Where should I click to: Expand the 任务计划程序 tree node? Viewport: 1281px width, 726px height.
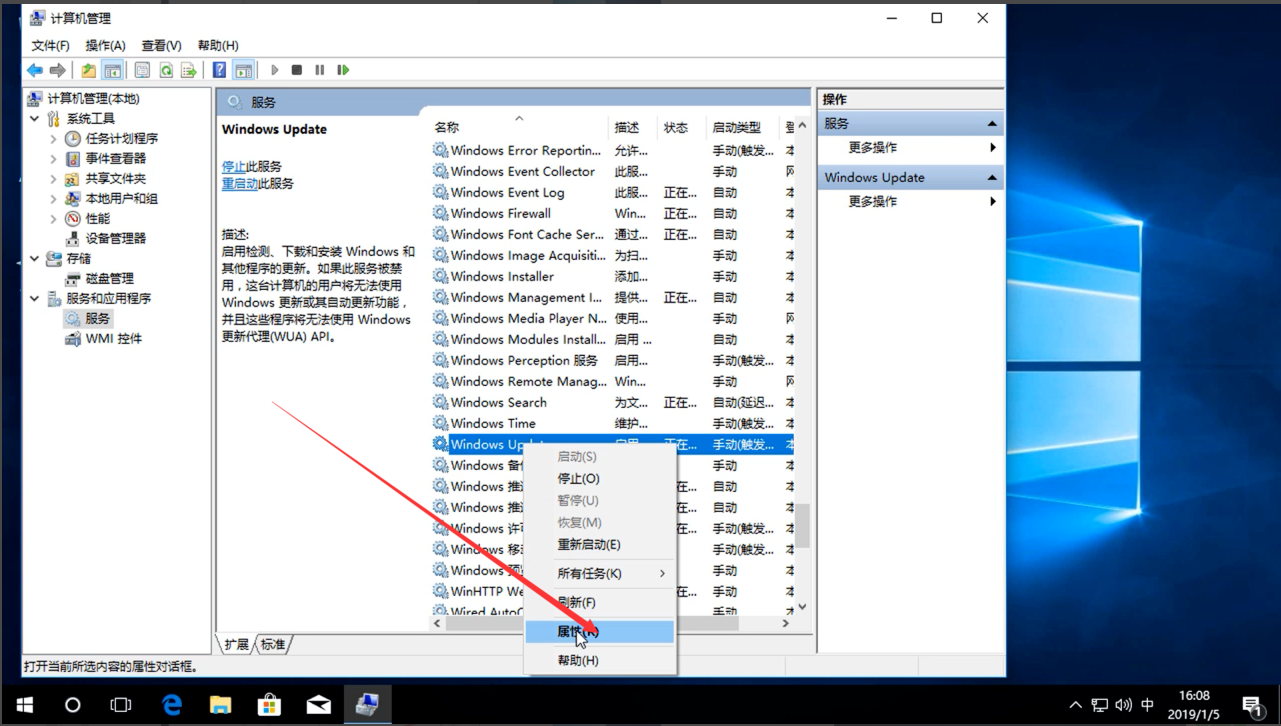(54, 139)
